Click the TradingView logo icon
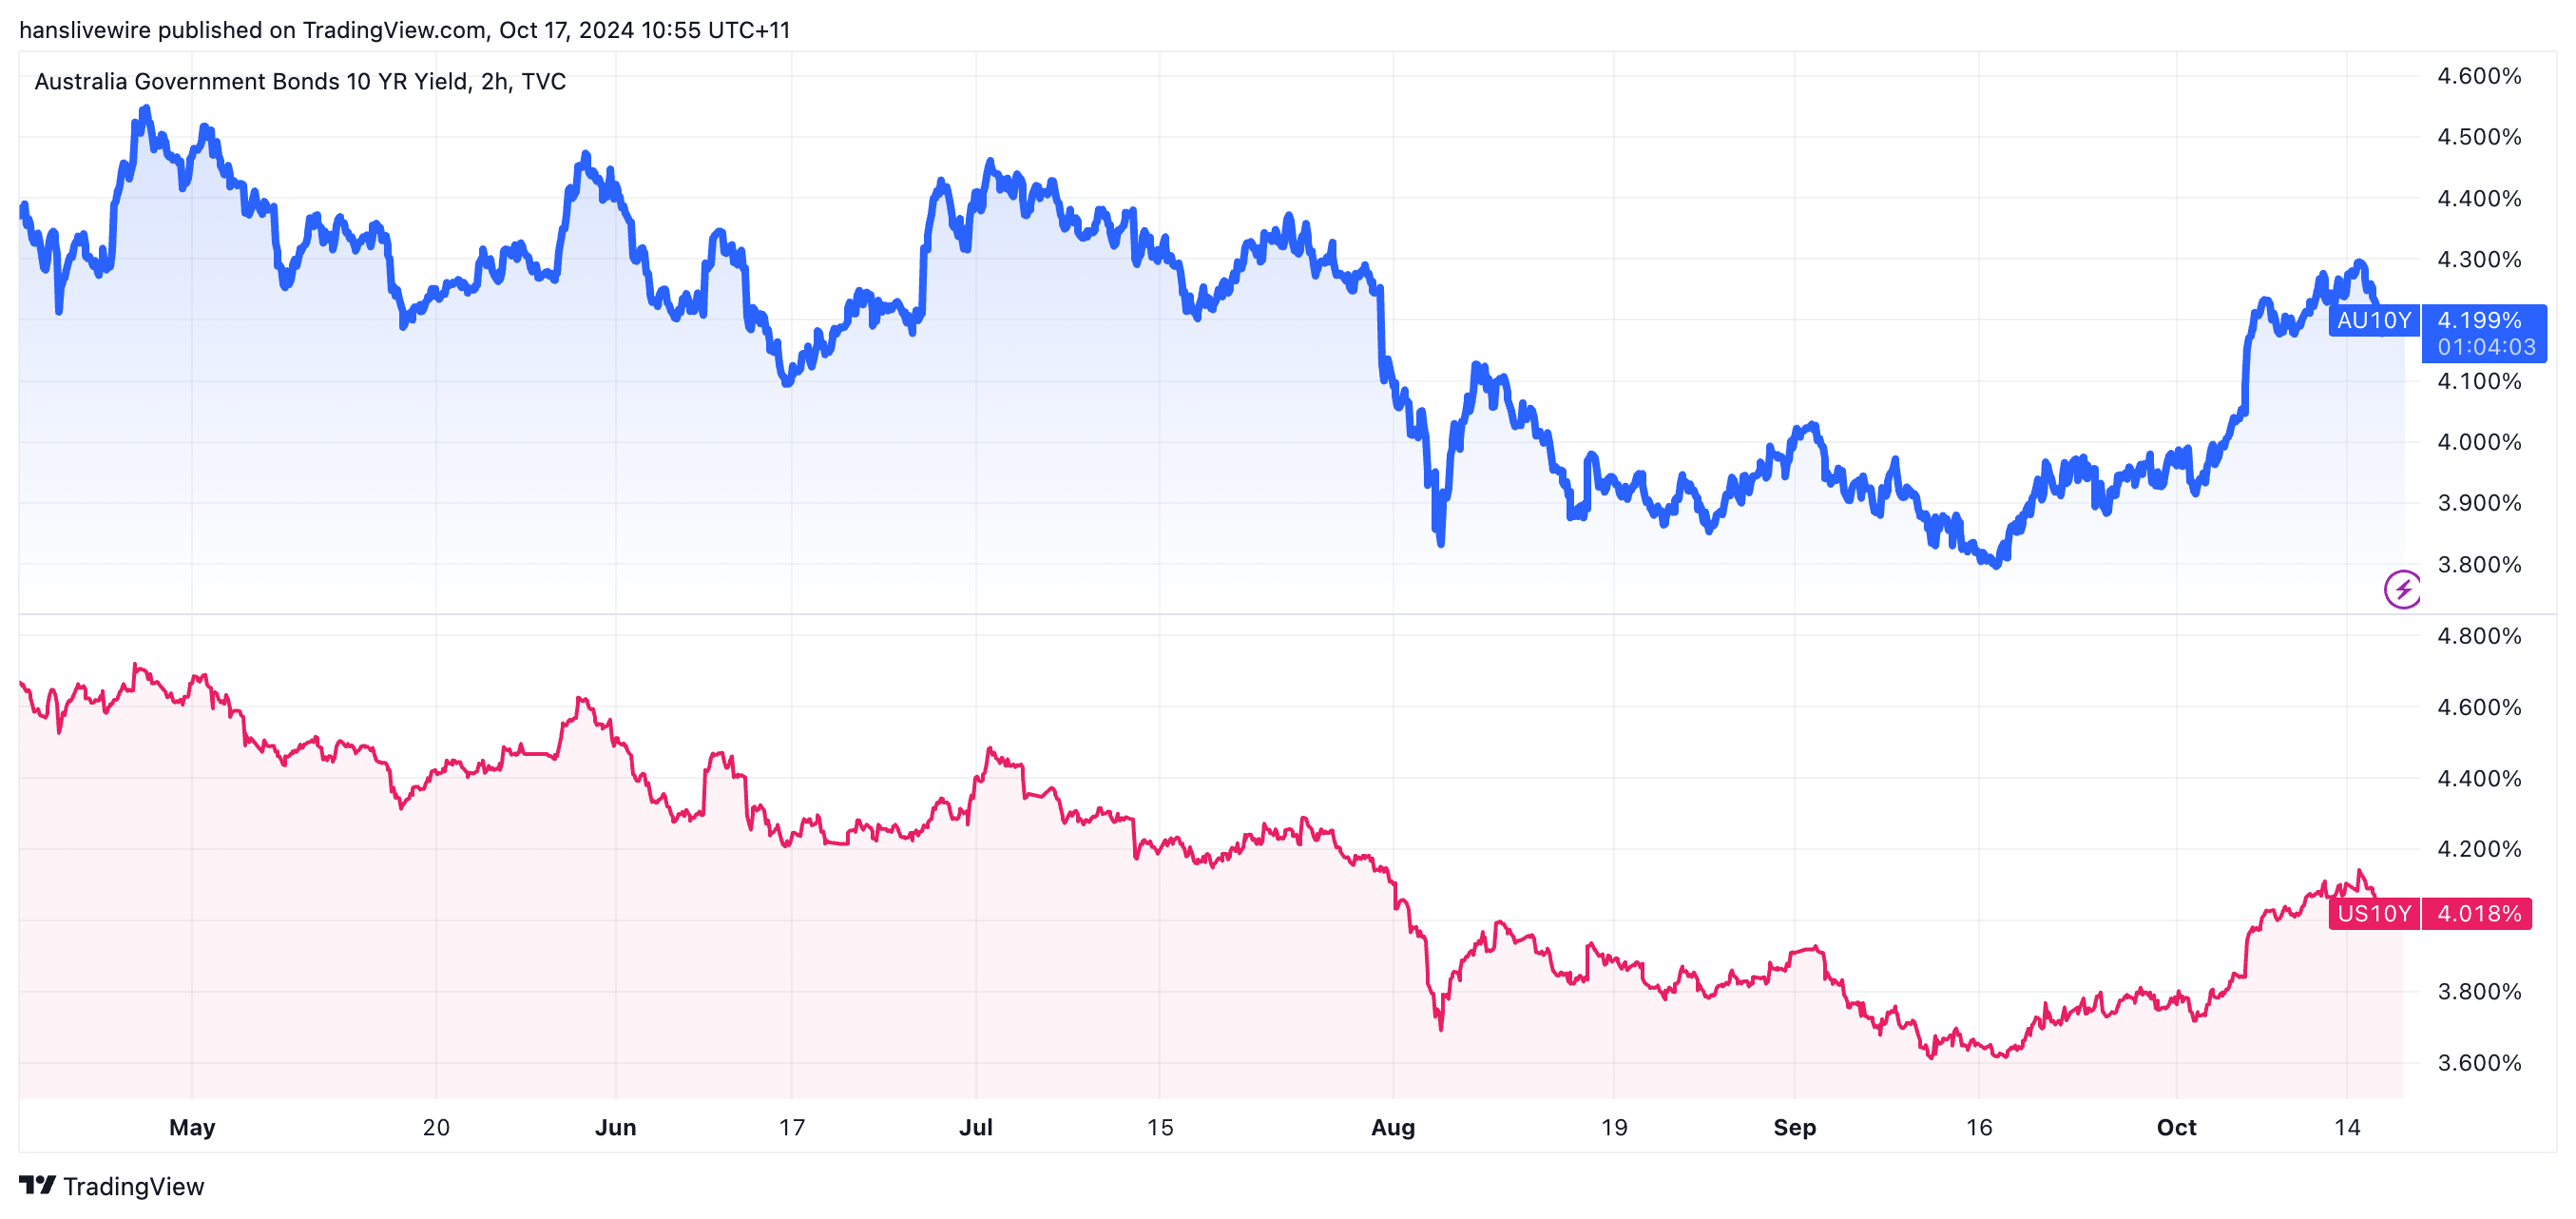2576x1219 pixels. click(x=37, y=1185)
